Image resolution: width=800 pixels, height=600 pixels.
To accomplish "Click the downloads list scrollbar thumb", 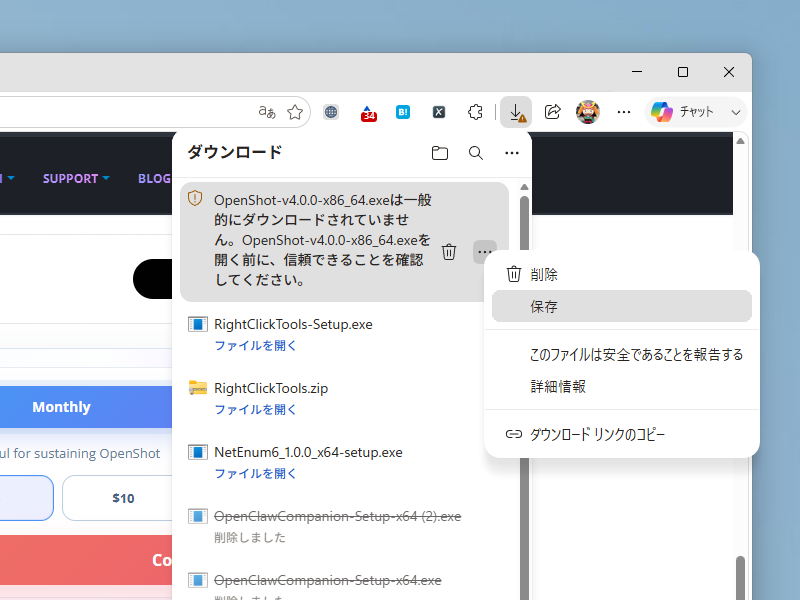I will click(x=524, y=223).
